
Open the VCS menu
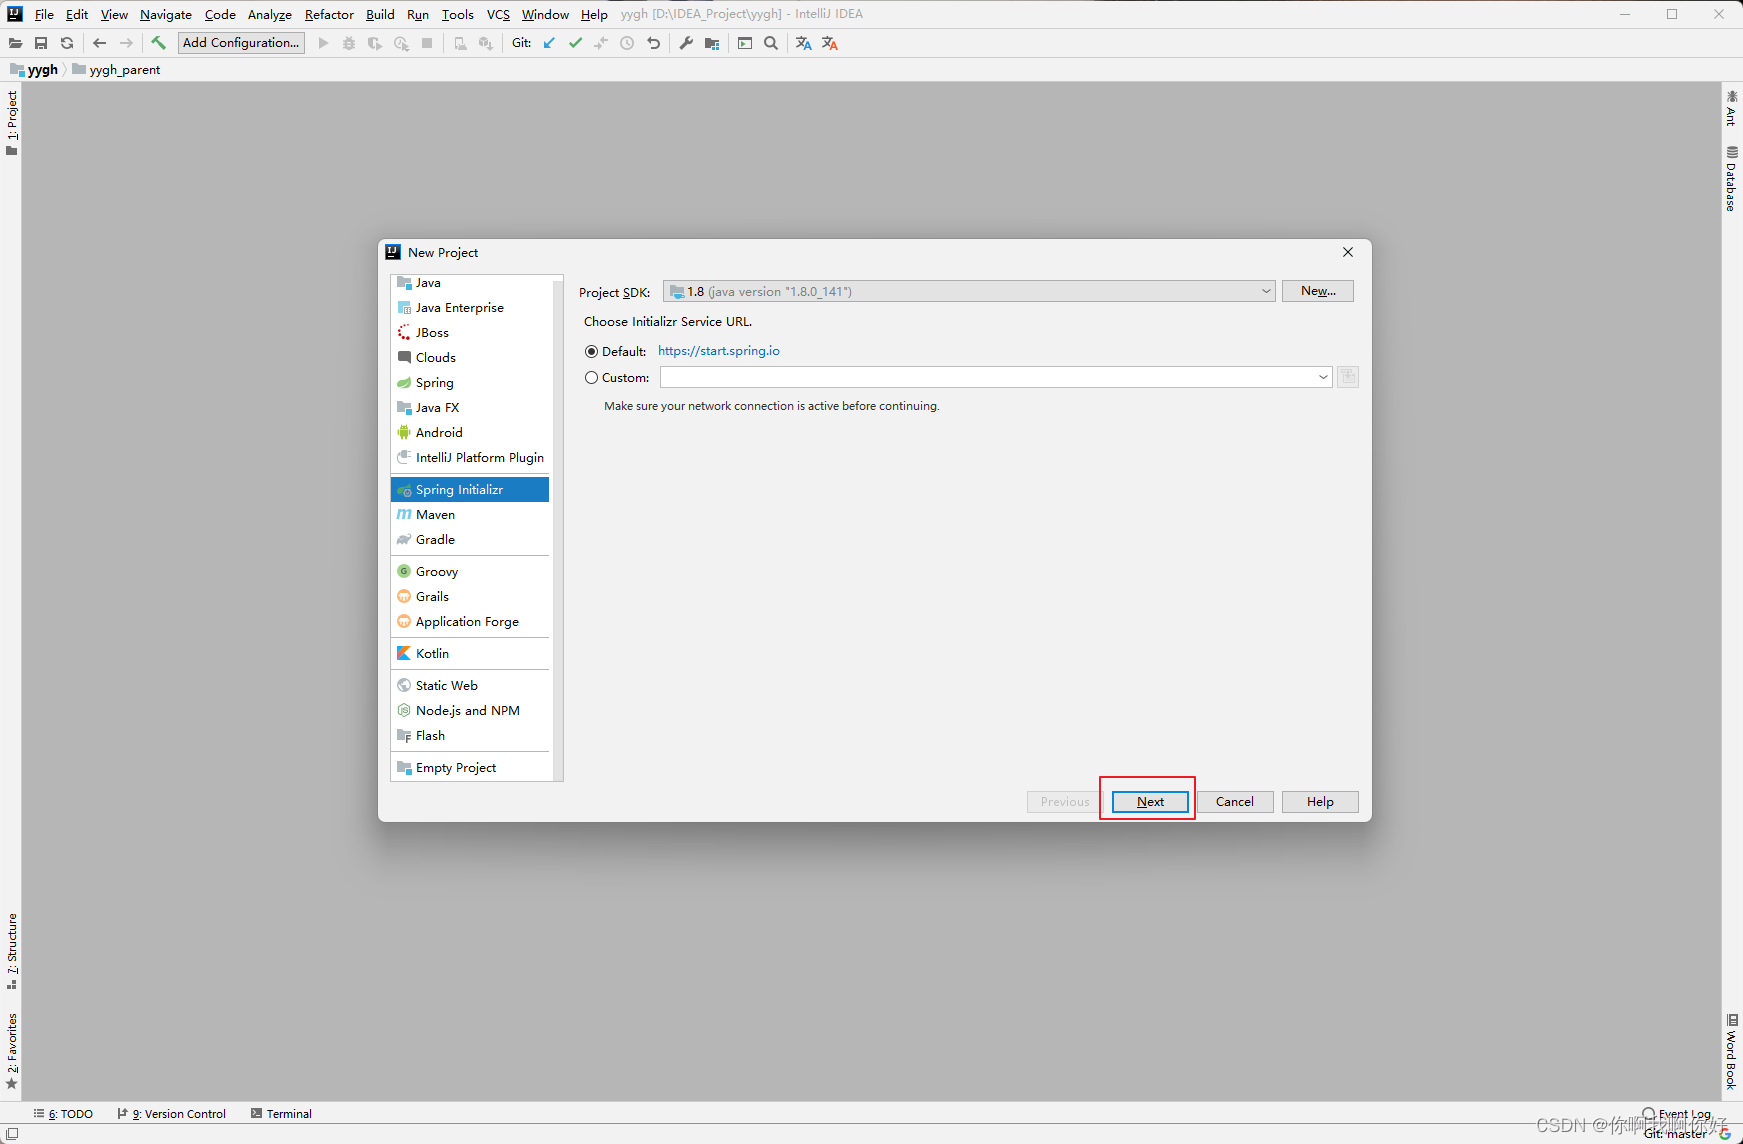[x=498, y=14]
